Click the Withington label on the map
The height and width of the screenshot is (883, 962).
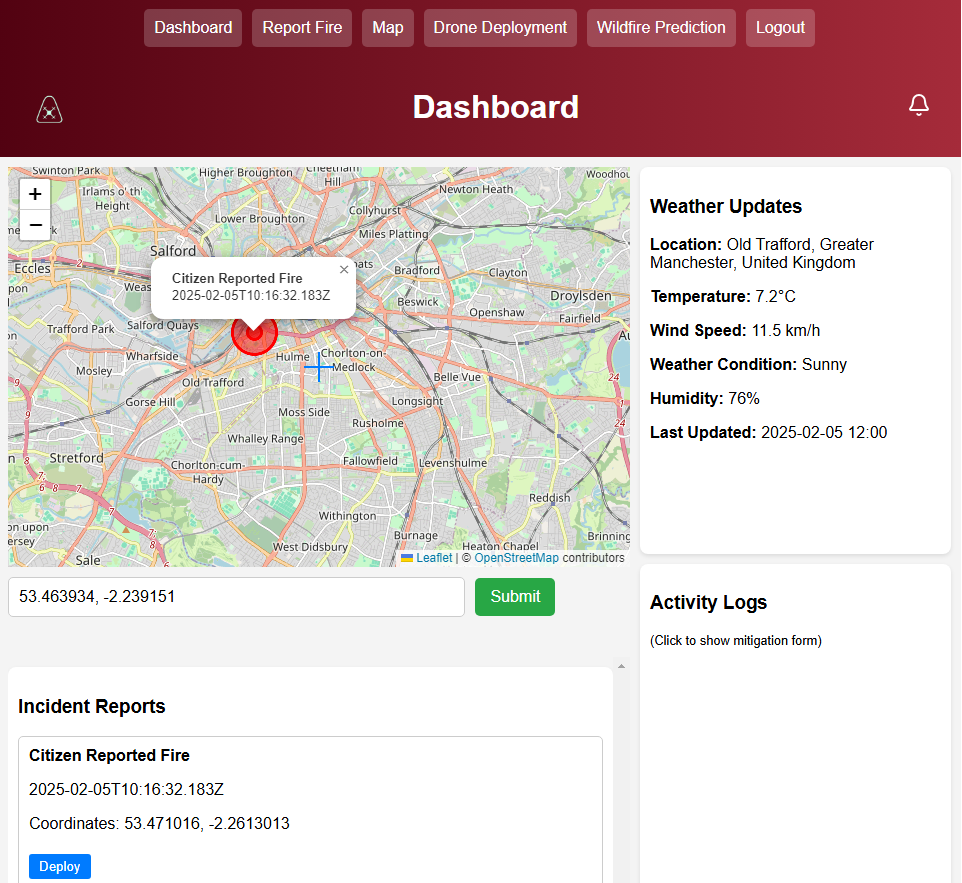pos(347,516)
